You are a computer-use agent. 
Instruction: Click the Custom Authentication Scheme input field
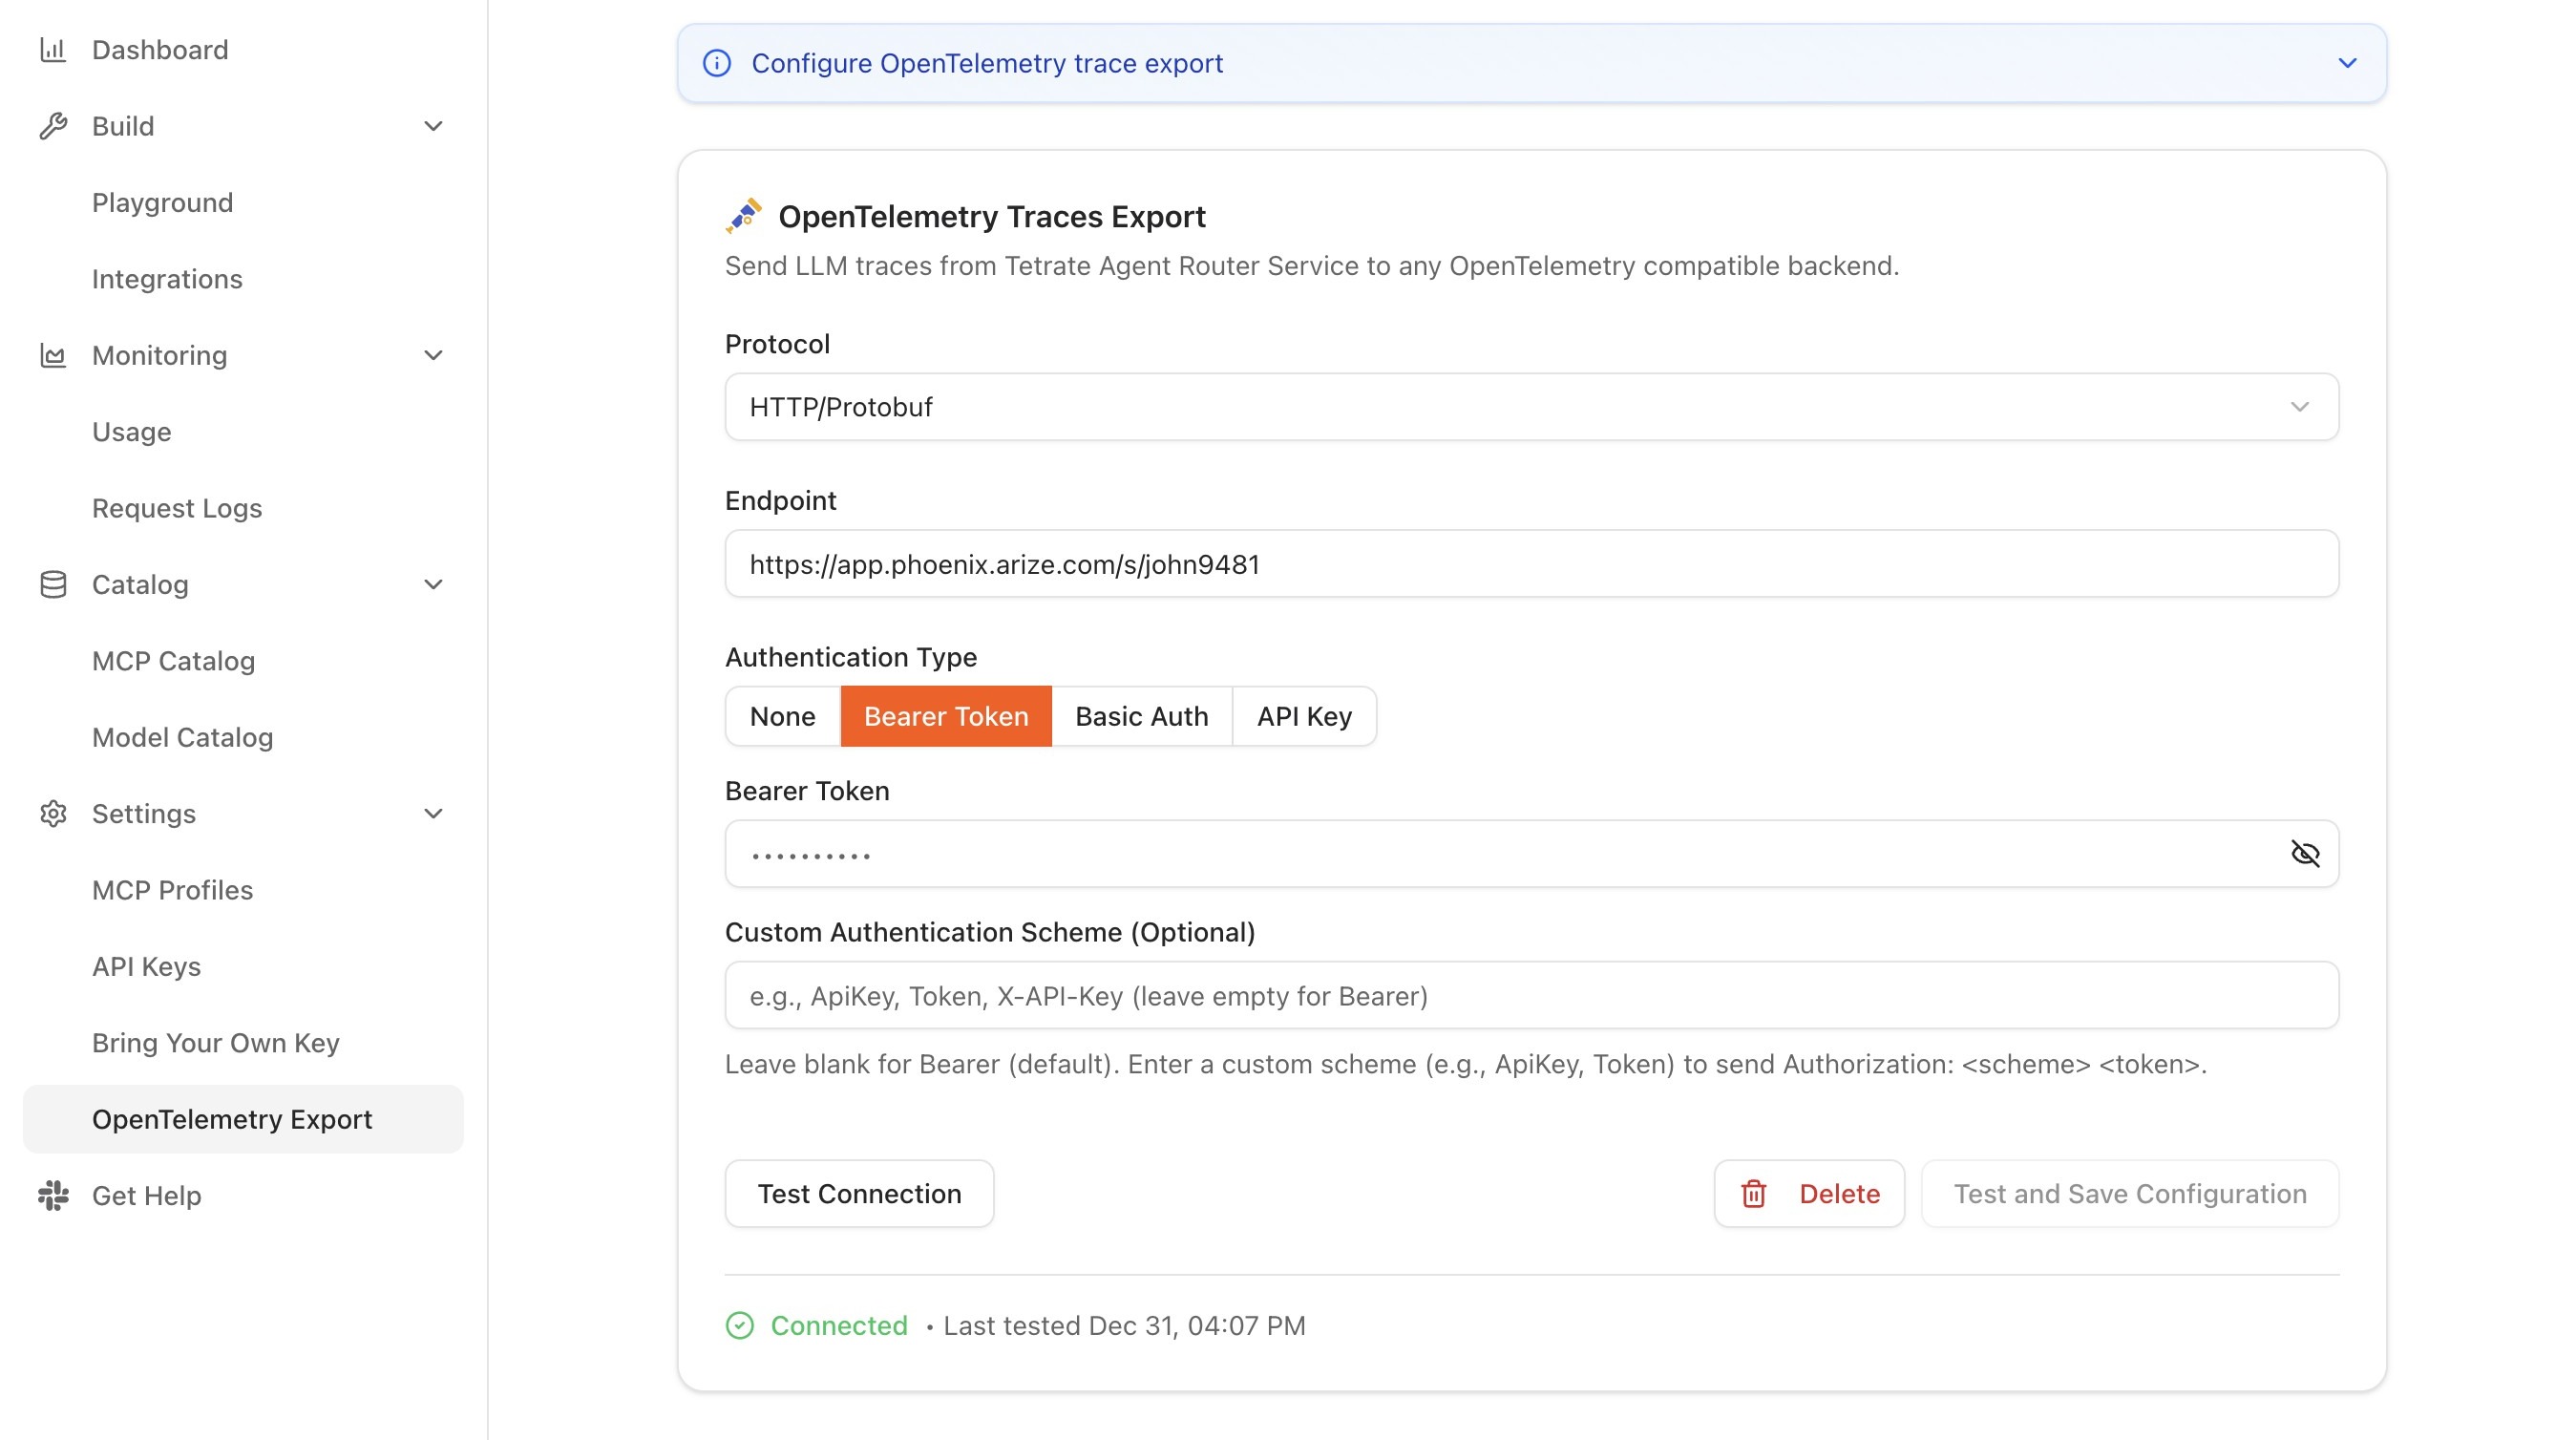click(x=1532, y=995)
